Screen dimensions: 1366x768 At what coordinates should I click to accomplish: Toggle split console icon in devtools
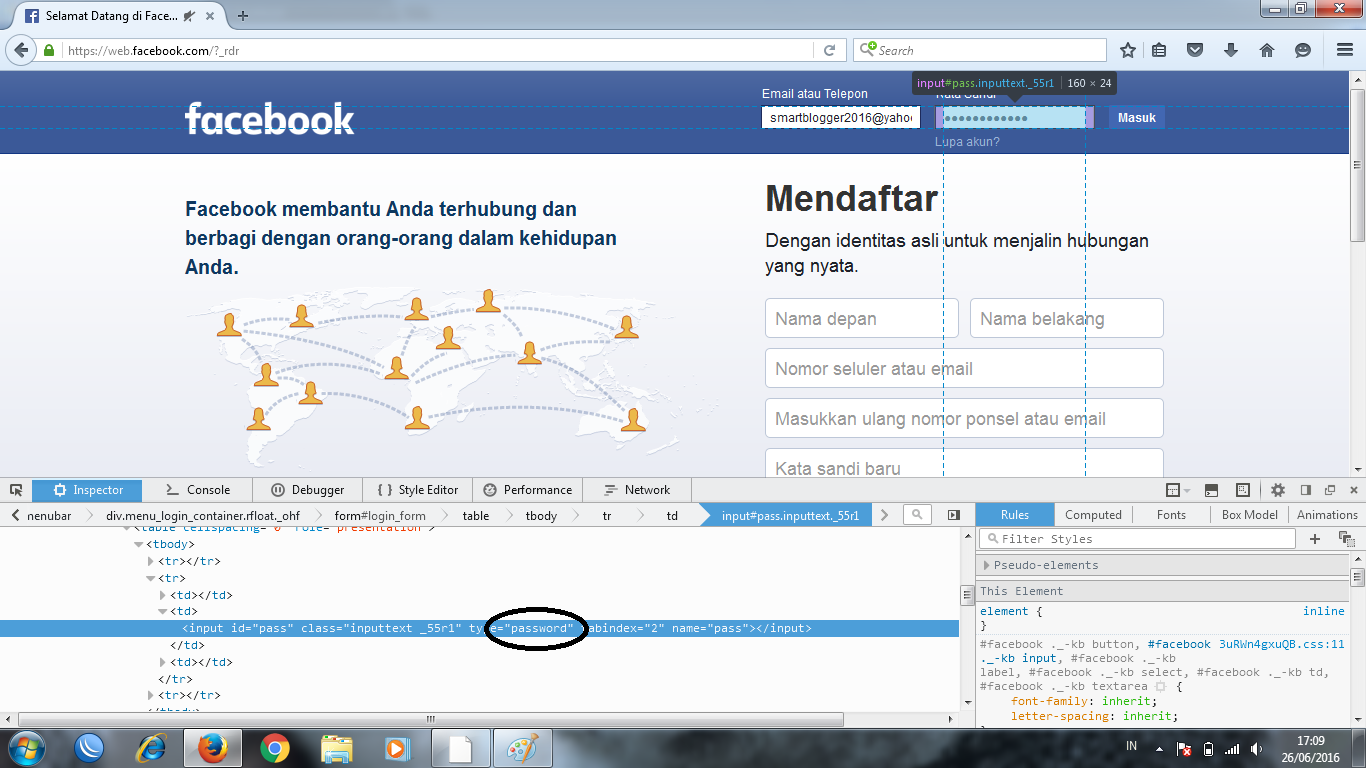1211,490
